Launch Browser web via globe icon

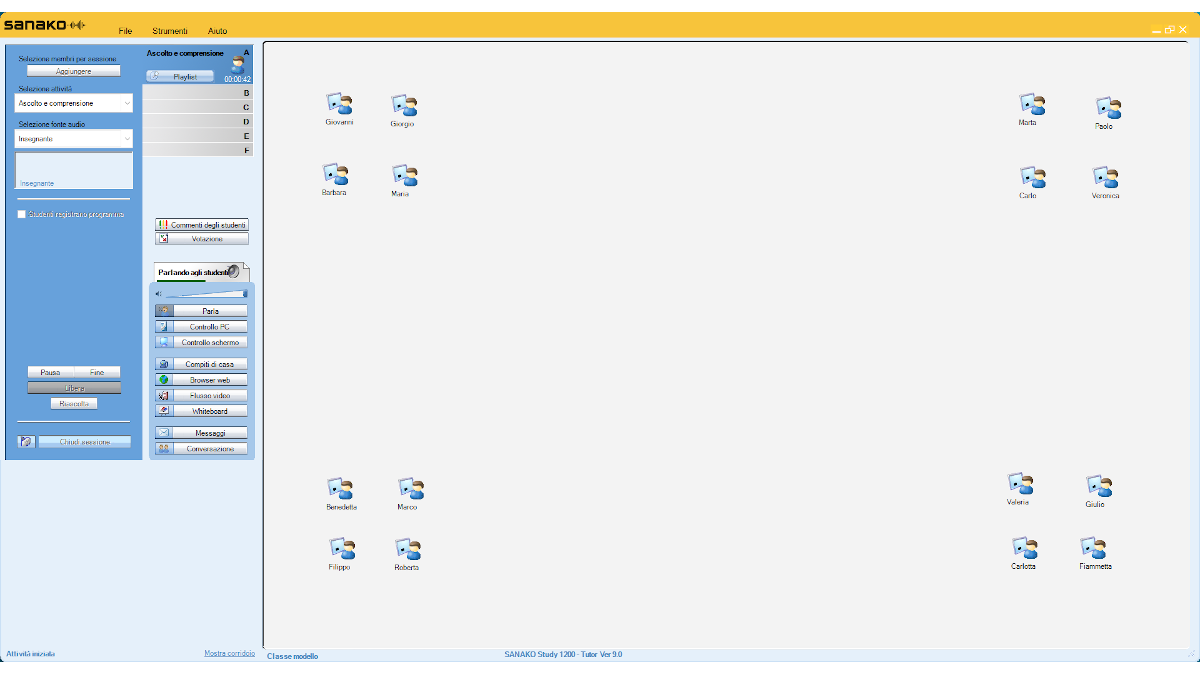163,380
